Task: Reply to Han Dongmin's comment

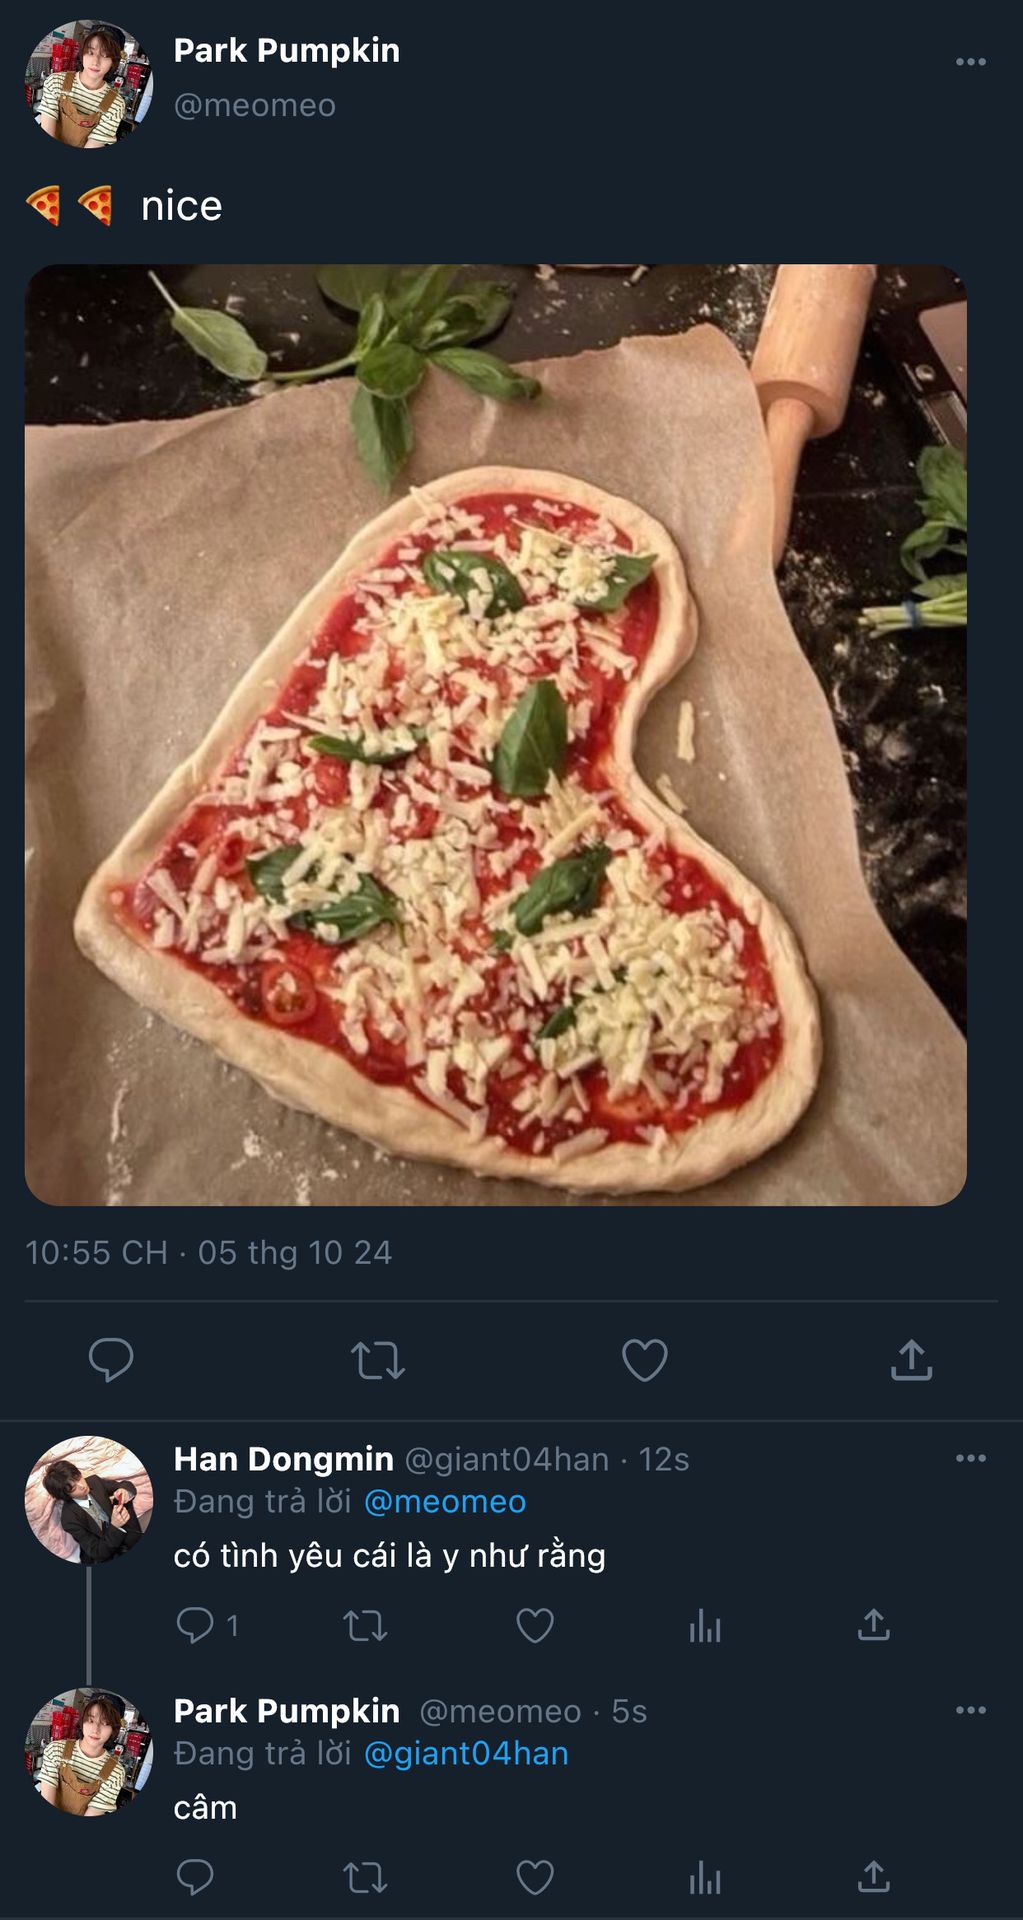Action: pos(195,1625)
